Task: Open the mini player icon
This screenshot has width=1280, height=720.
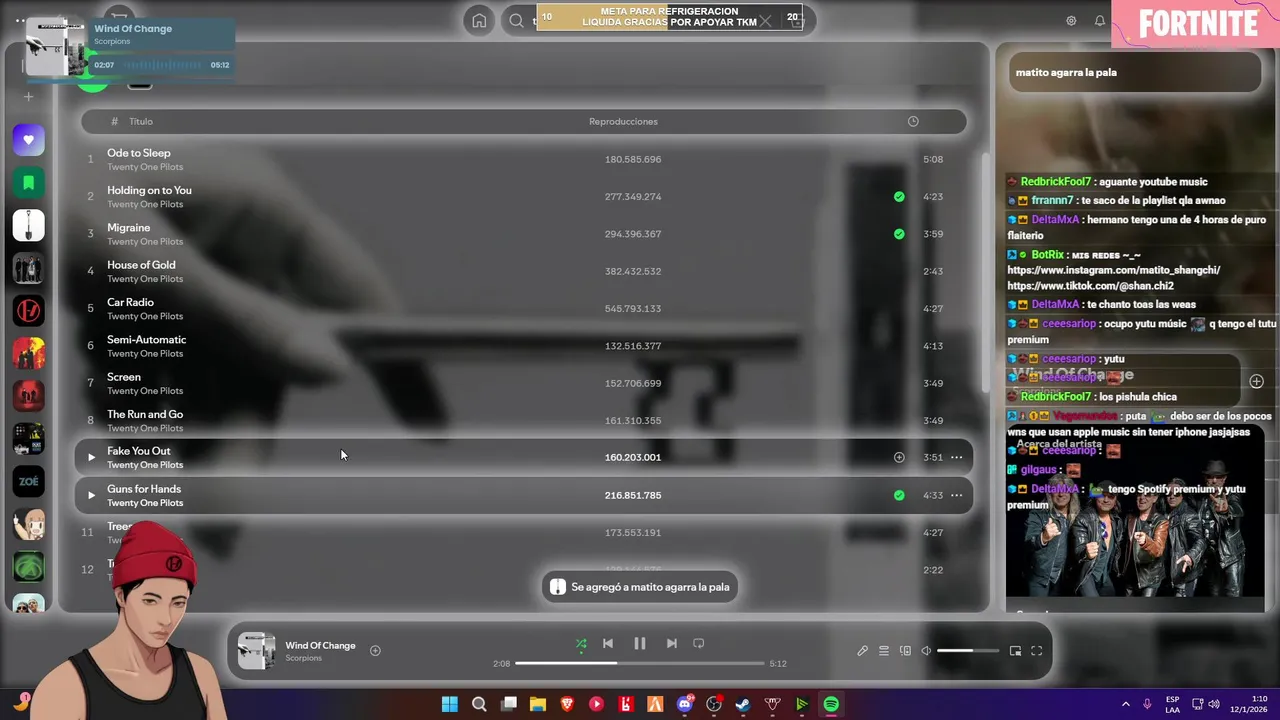Action: (1015, 651)
